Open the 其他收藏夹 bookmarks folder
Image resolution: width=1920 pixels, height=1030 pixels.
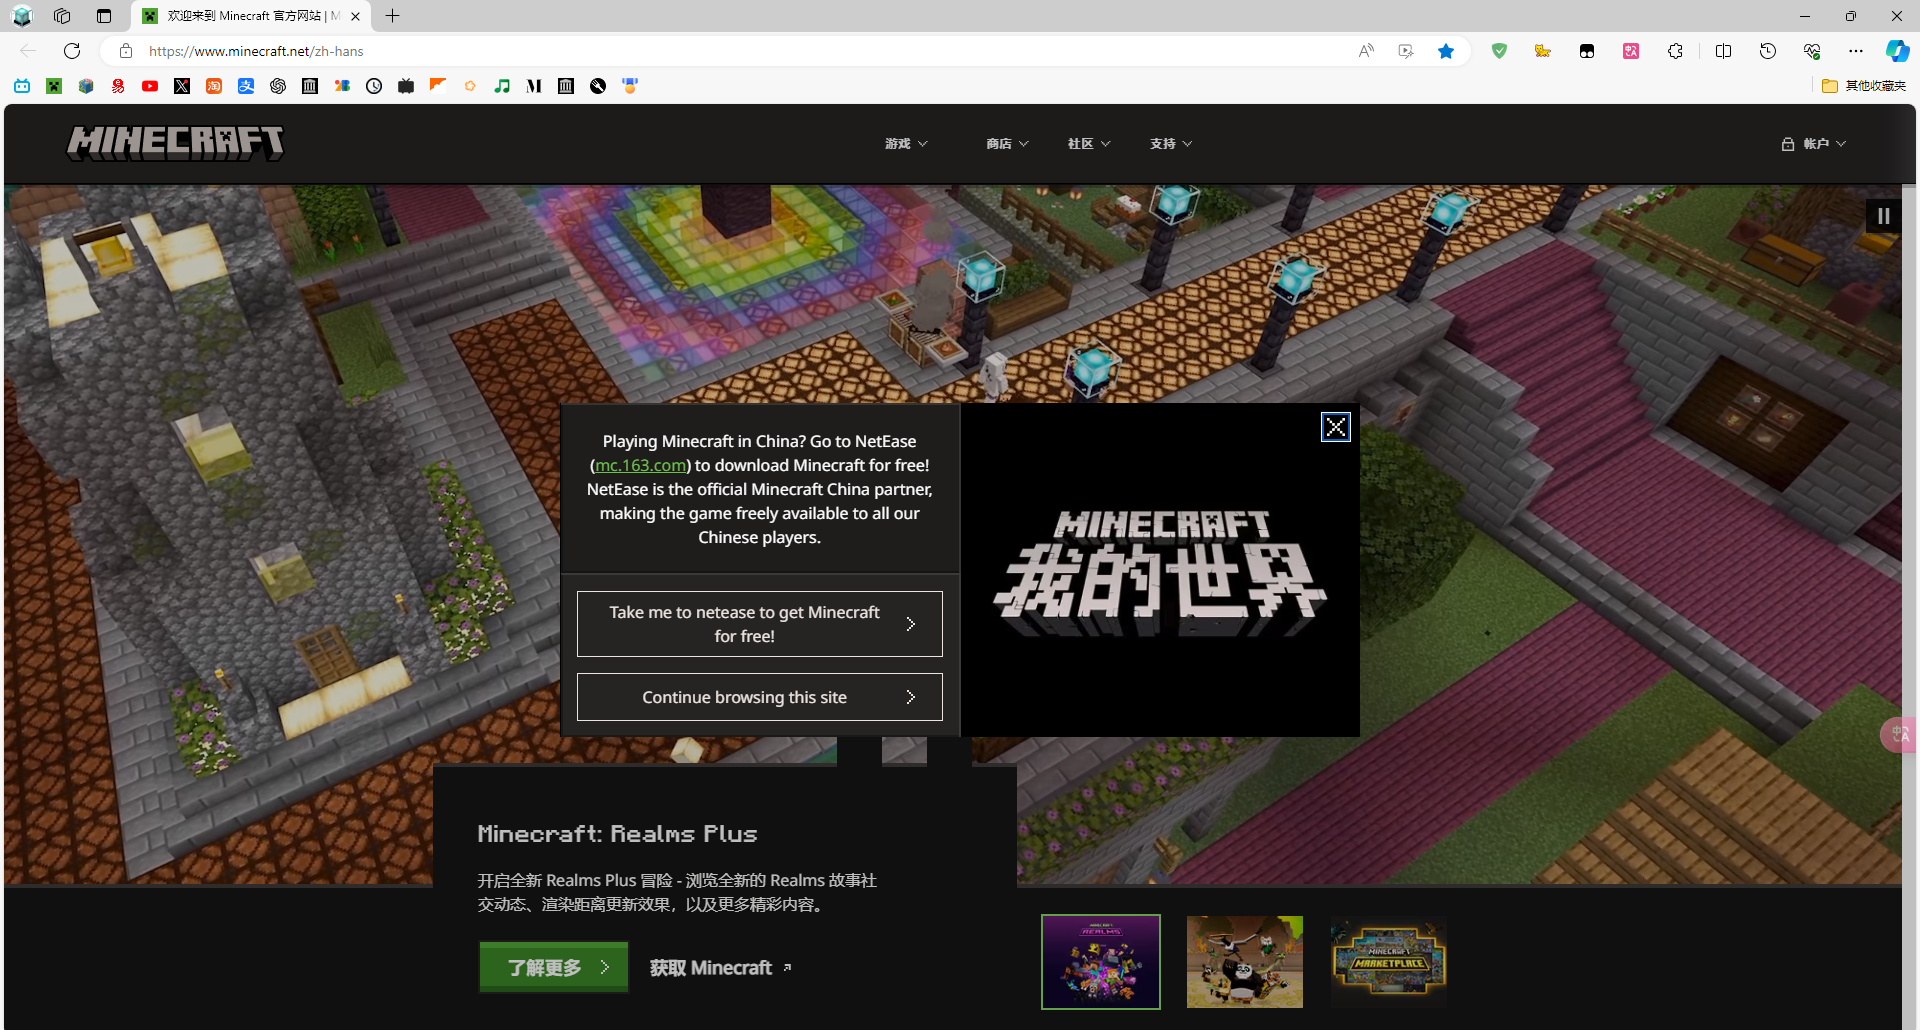pyautogui.click(x=1864, y=86)
